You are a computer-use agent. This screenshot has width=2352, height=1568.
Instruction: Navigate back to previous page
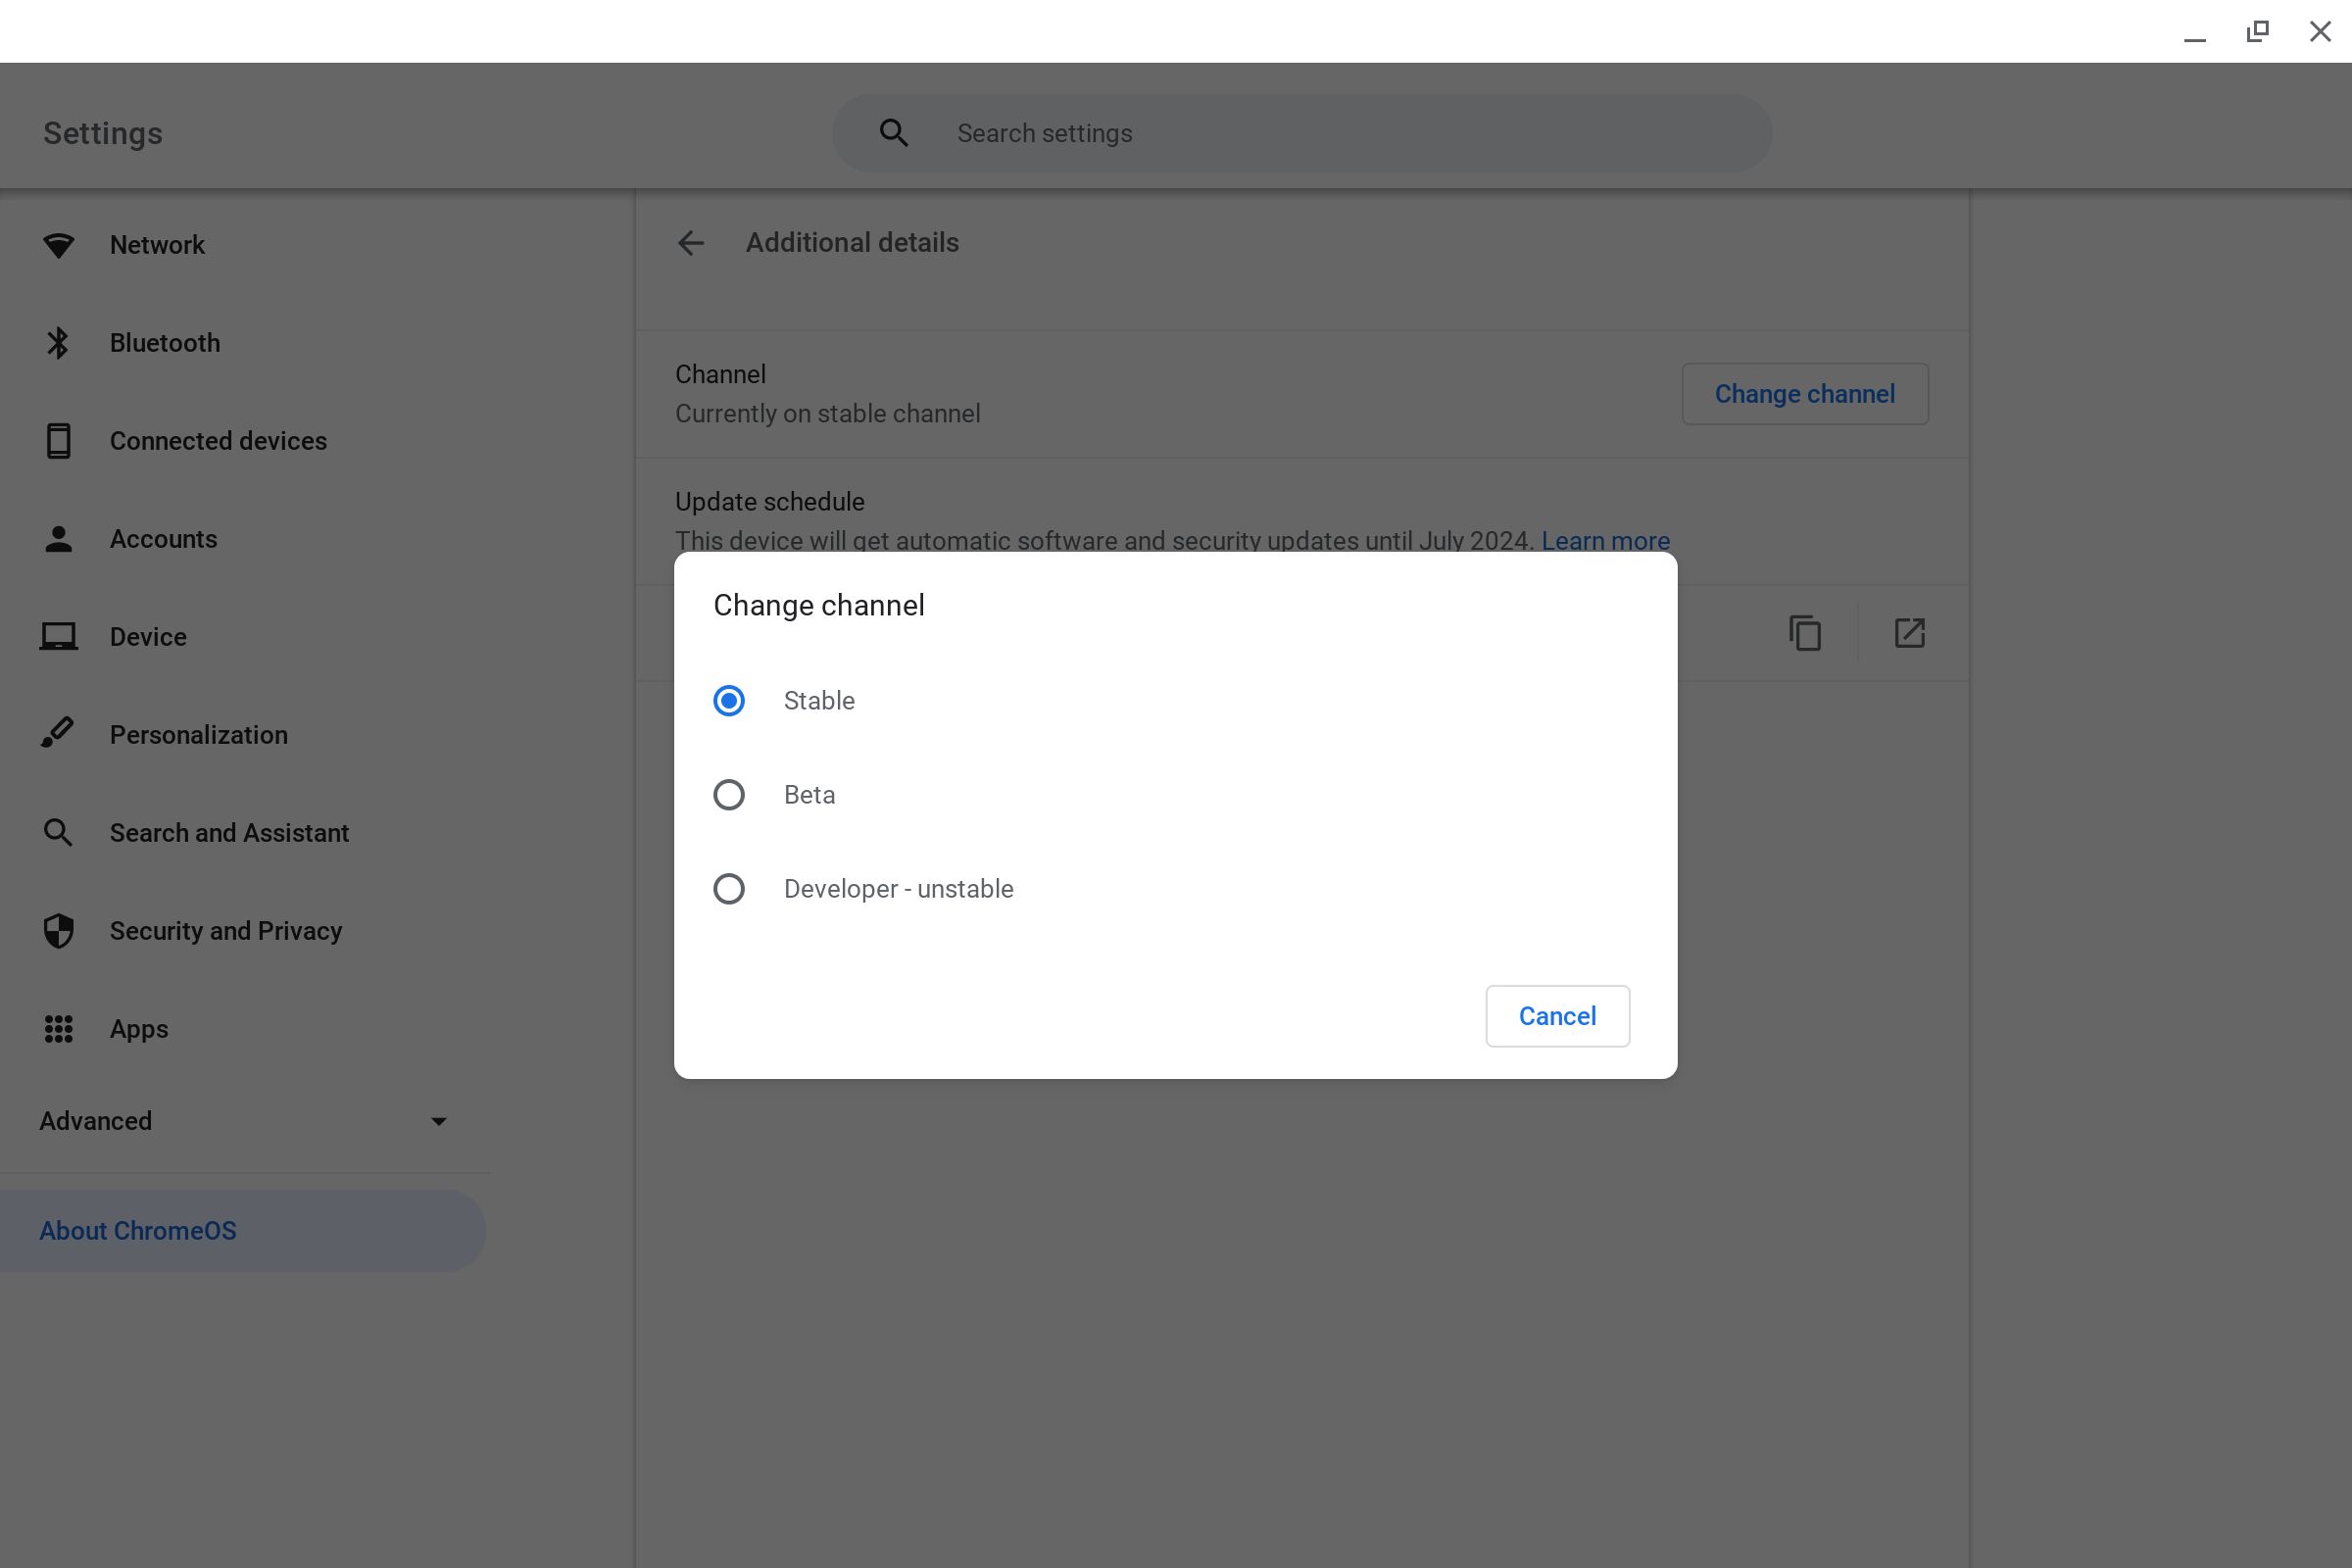691,241
